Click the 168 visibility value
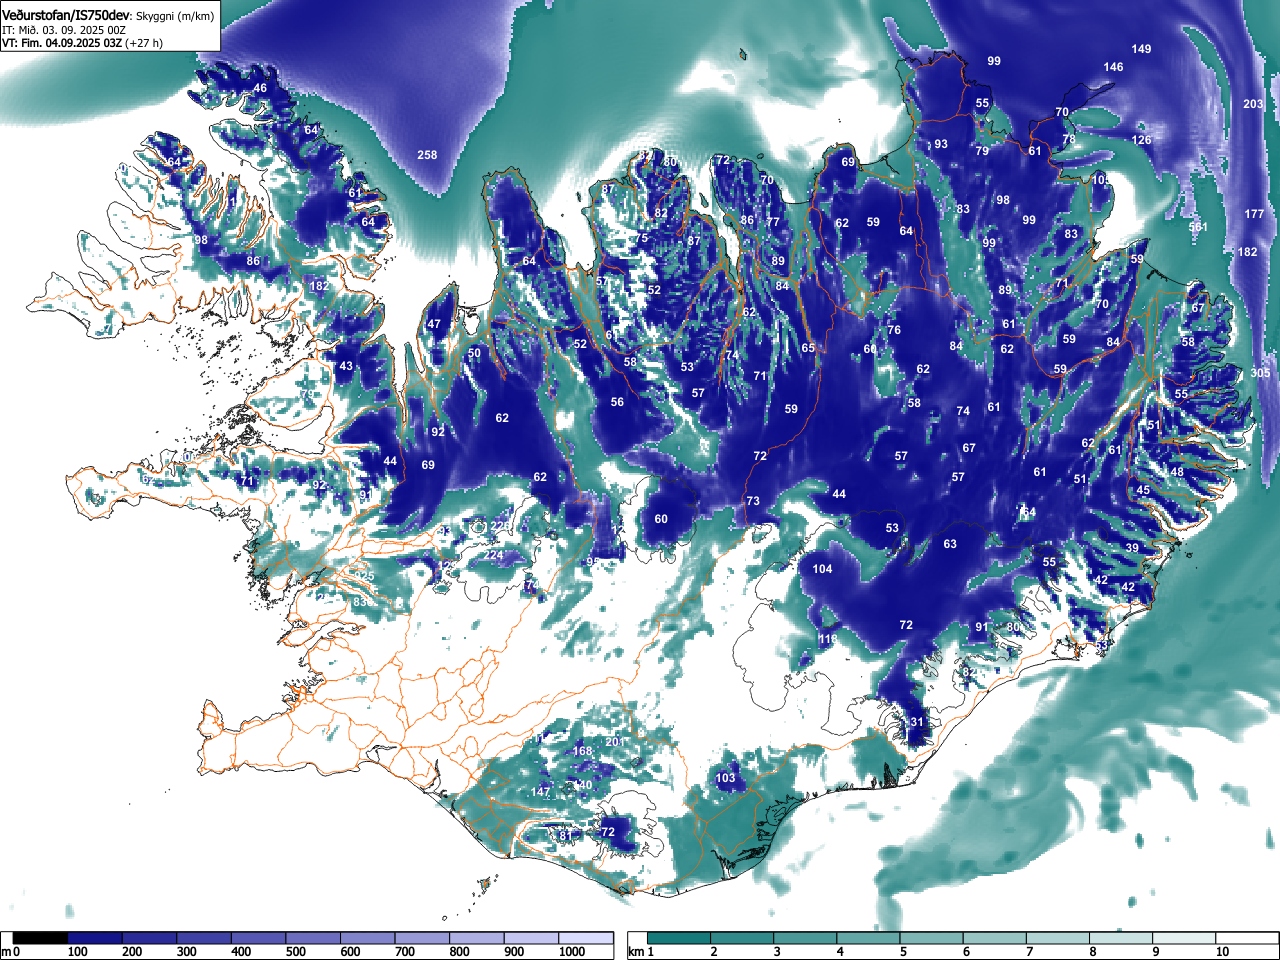The height and width of the screenshot is (960, 1280). click(x=582, y=751)
